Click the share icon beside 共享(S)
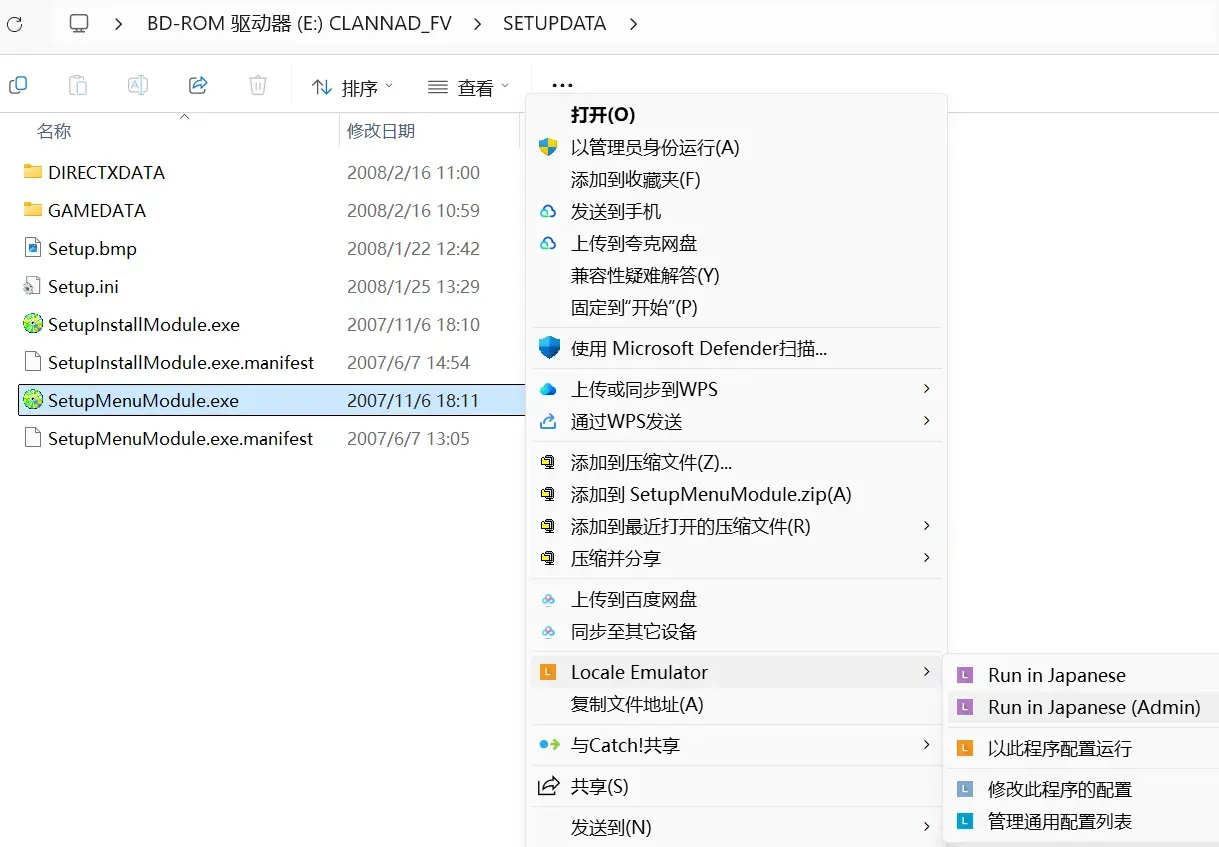Screen dimensions: 1219x847 [548, 786]
